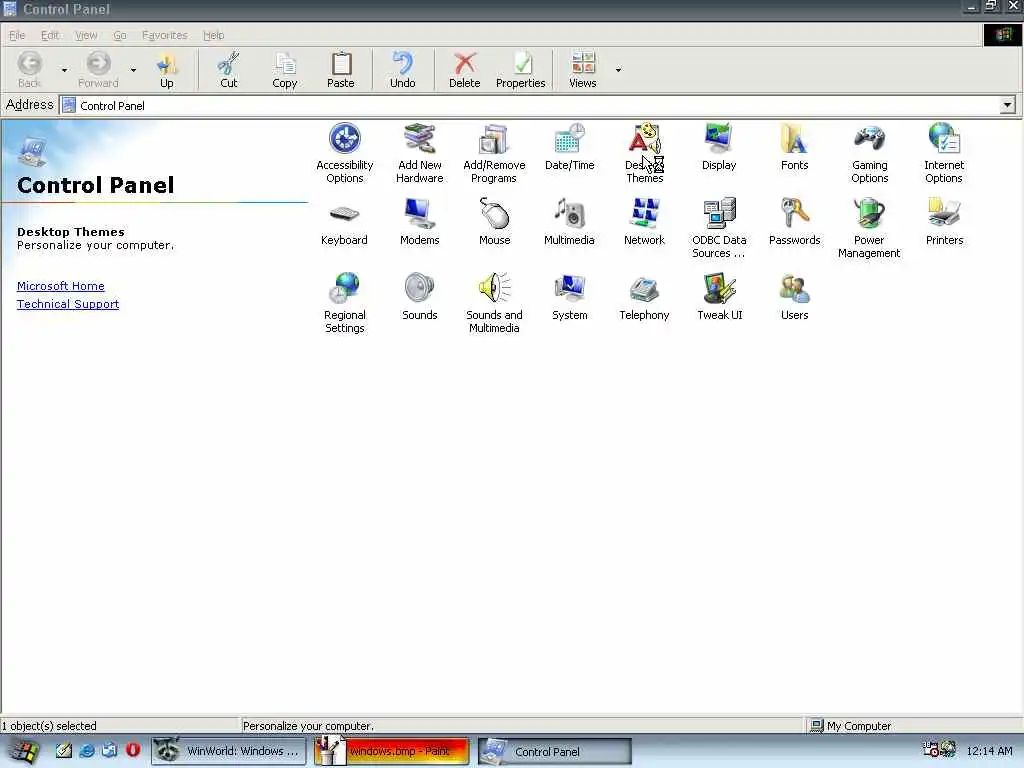Screen dimensions: 1024x768
Task: Open the Fonts folder icon
Action: click(794, 147)
